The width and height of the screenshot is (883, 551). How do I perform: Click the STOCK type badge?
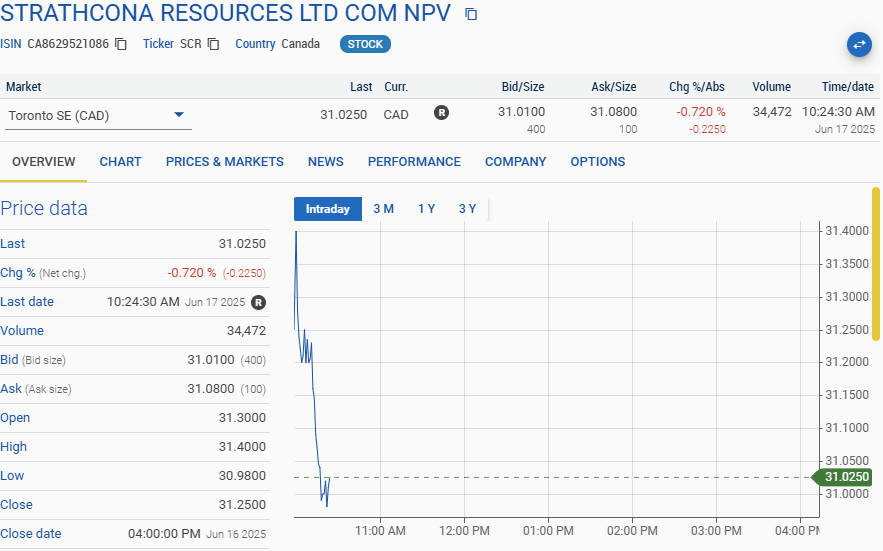(365, 44)
